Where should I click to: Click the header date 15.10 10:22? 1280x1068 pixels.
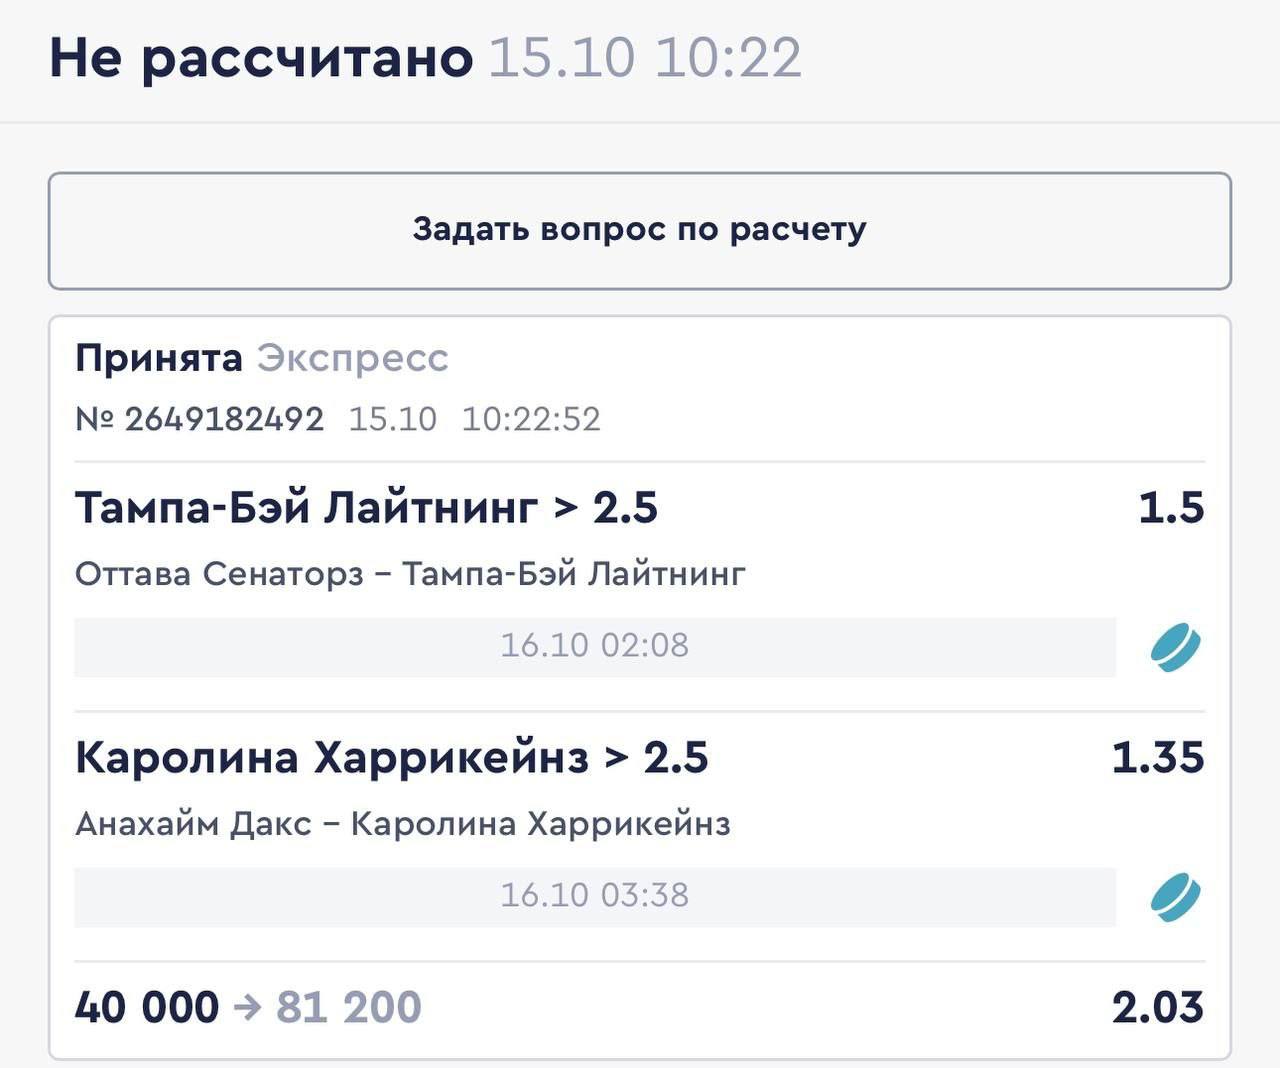tap(645, 57)
